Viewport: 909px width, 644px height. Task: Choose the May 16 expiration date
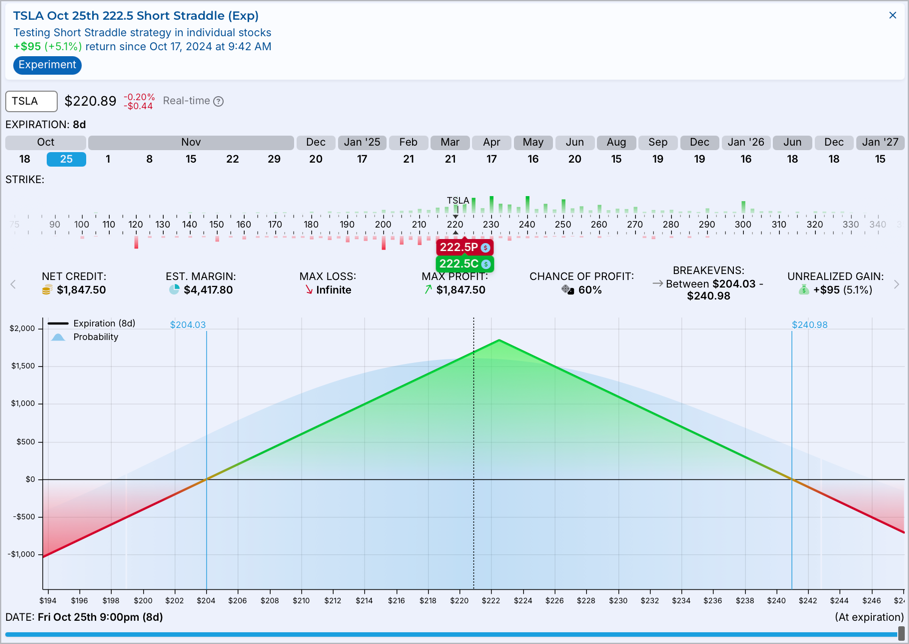(x=533, y=159)
